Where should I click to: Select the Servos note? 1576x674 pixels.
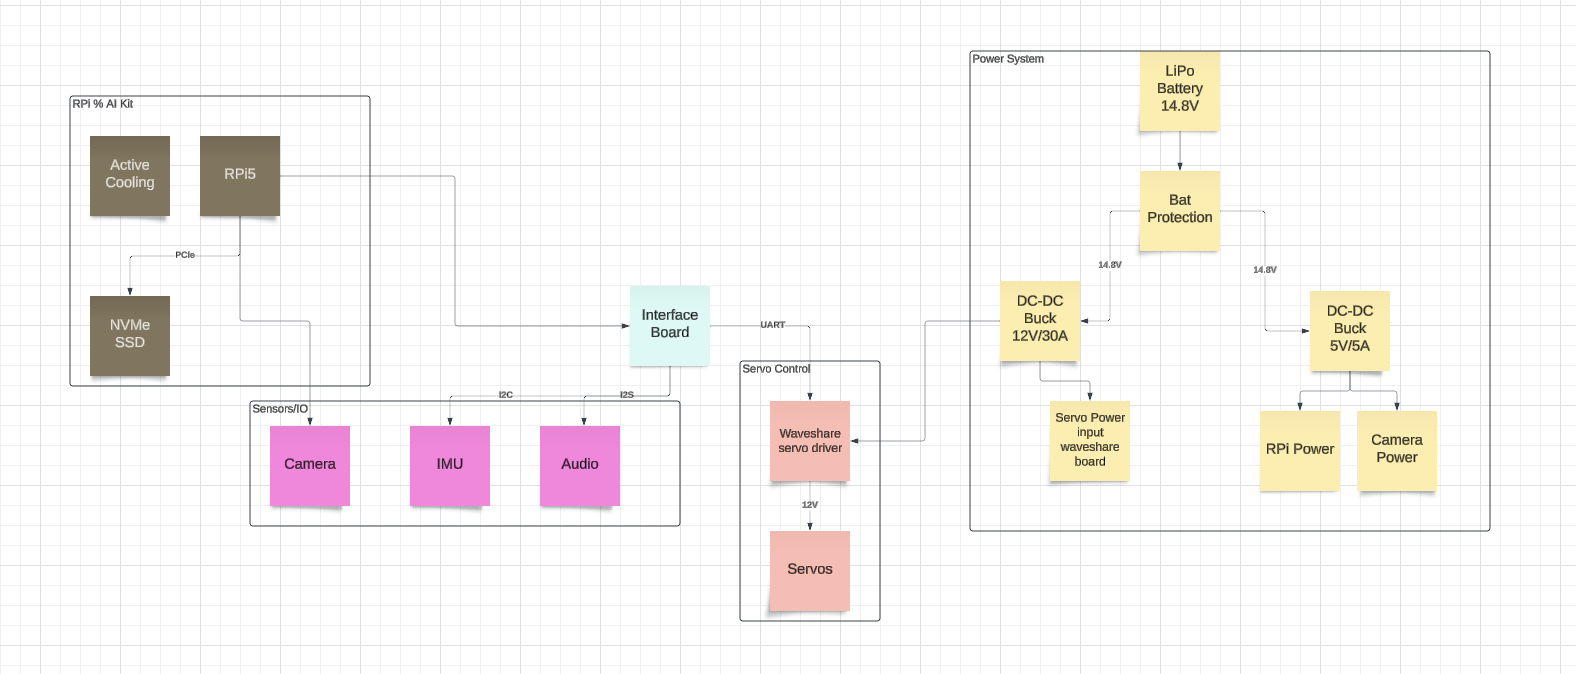coord(810,570)
